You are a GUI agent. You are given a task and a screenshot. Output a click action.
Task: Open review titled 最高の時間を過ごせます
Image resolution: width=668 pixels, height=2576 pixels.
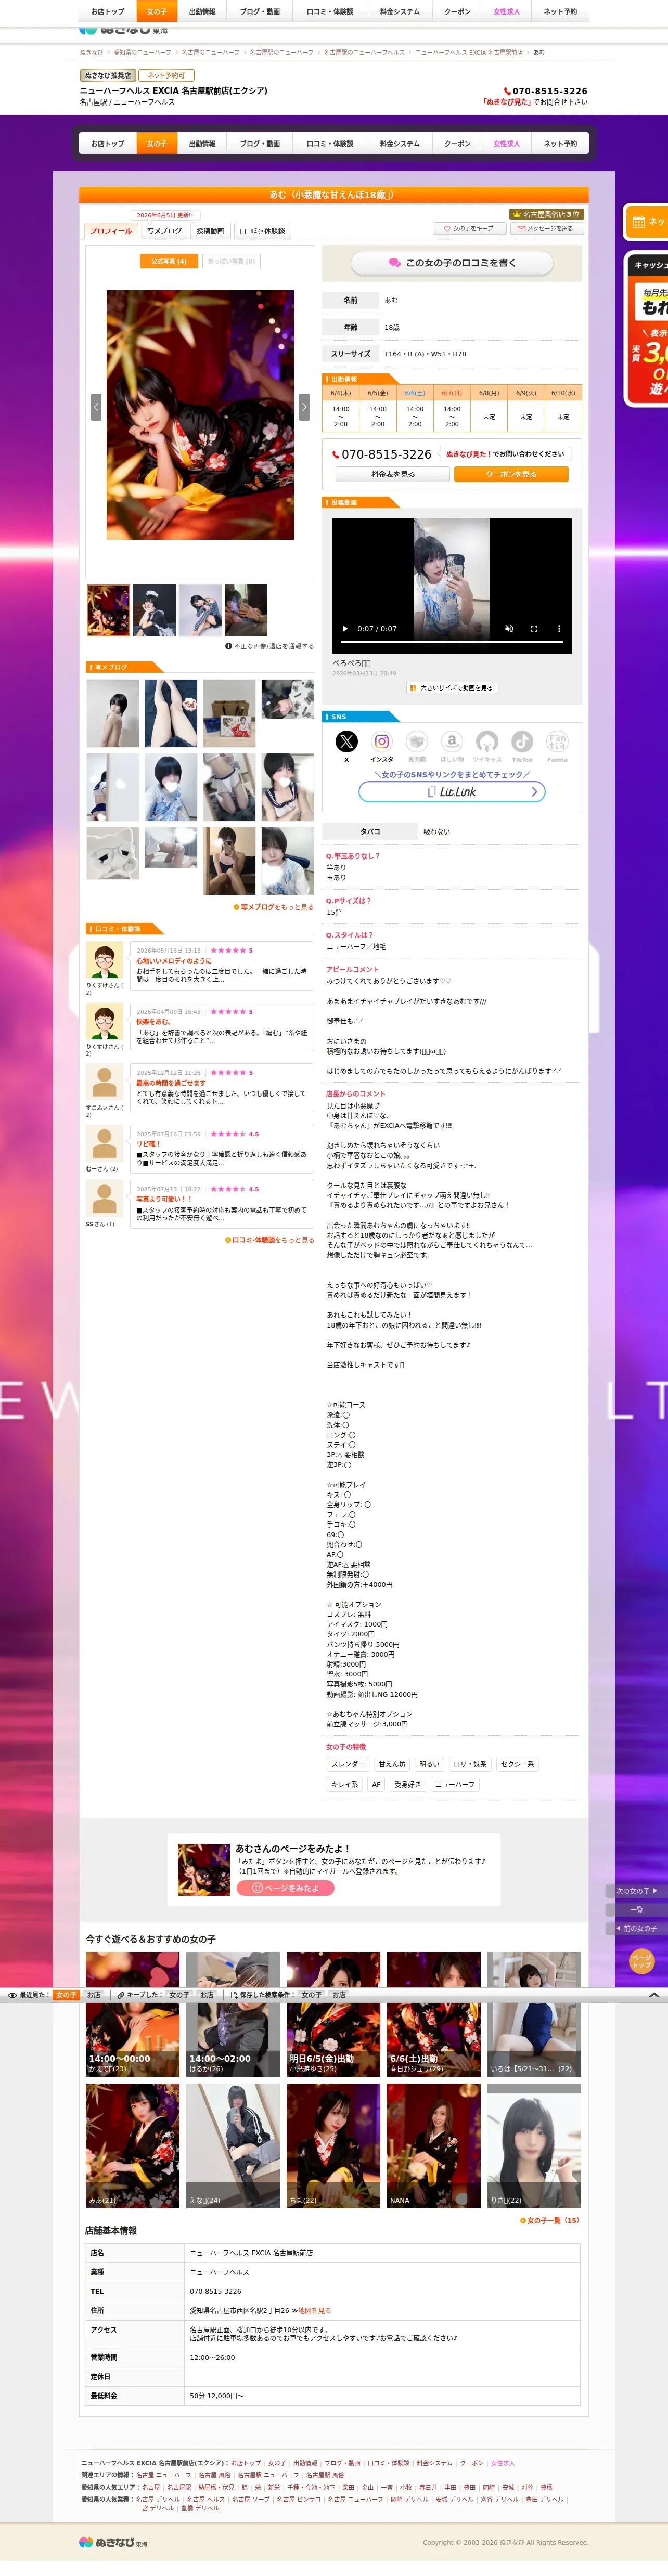(171, 1083)
